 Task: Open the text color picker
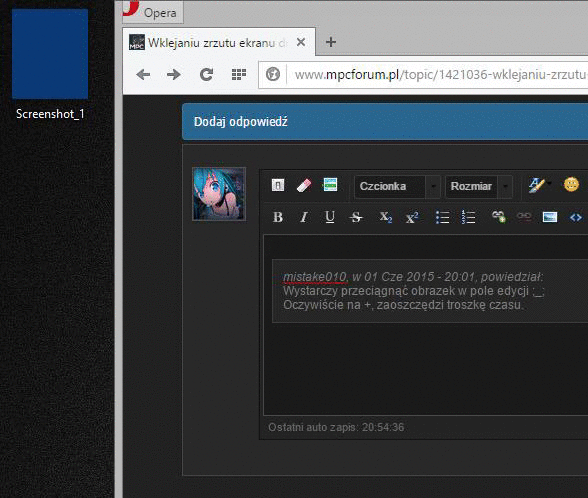pos(539,185)
